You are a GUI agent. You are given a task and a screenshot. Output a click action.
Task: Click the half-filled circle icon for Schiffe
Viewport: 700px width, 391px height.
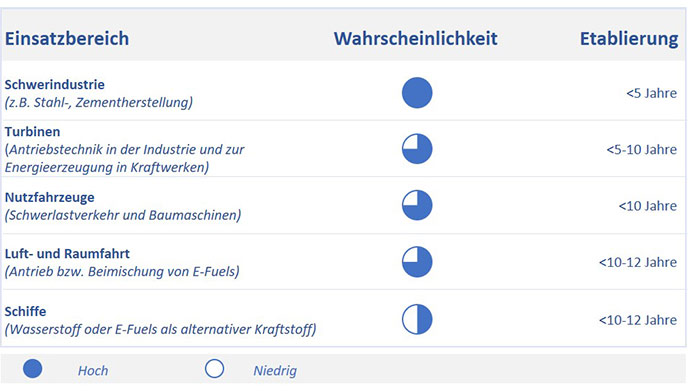point(417,319)
